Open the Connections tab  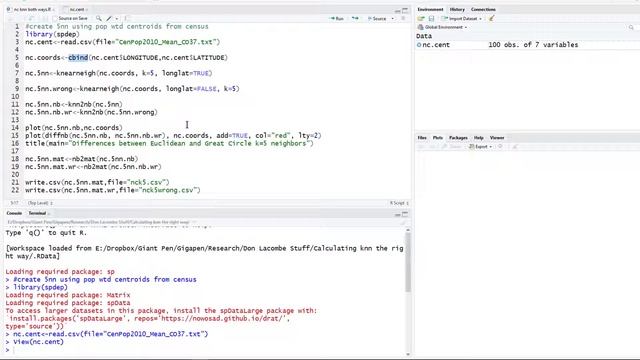pos(483,9)
